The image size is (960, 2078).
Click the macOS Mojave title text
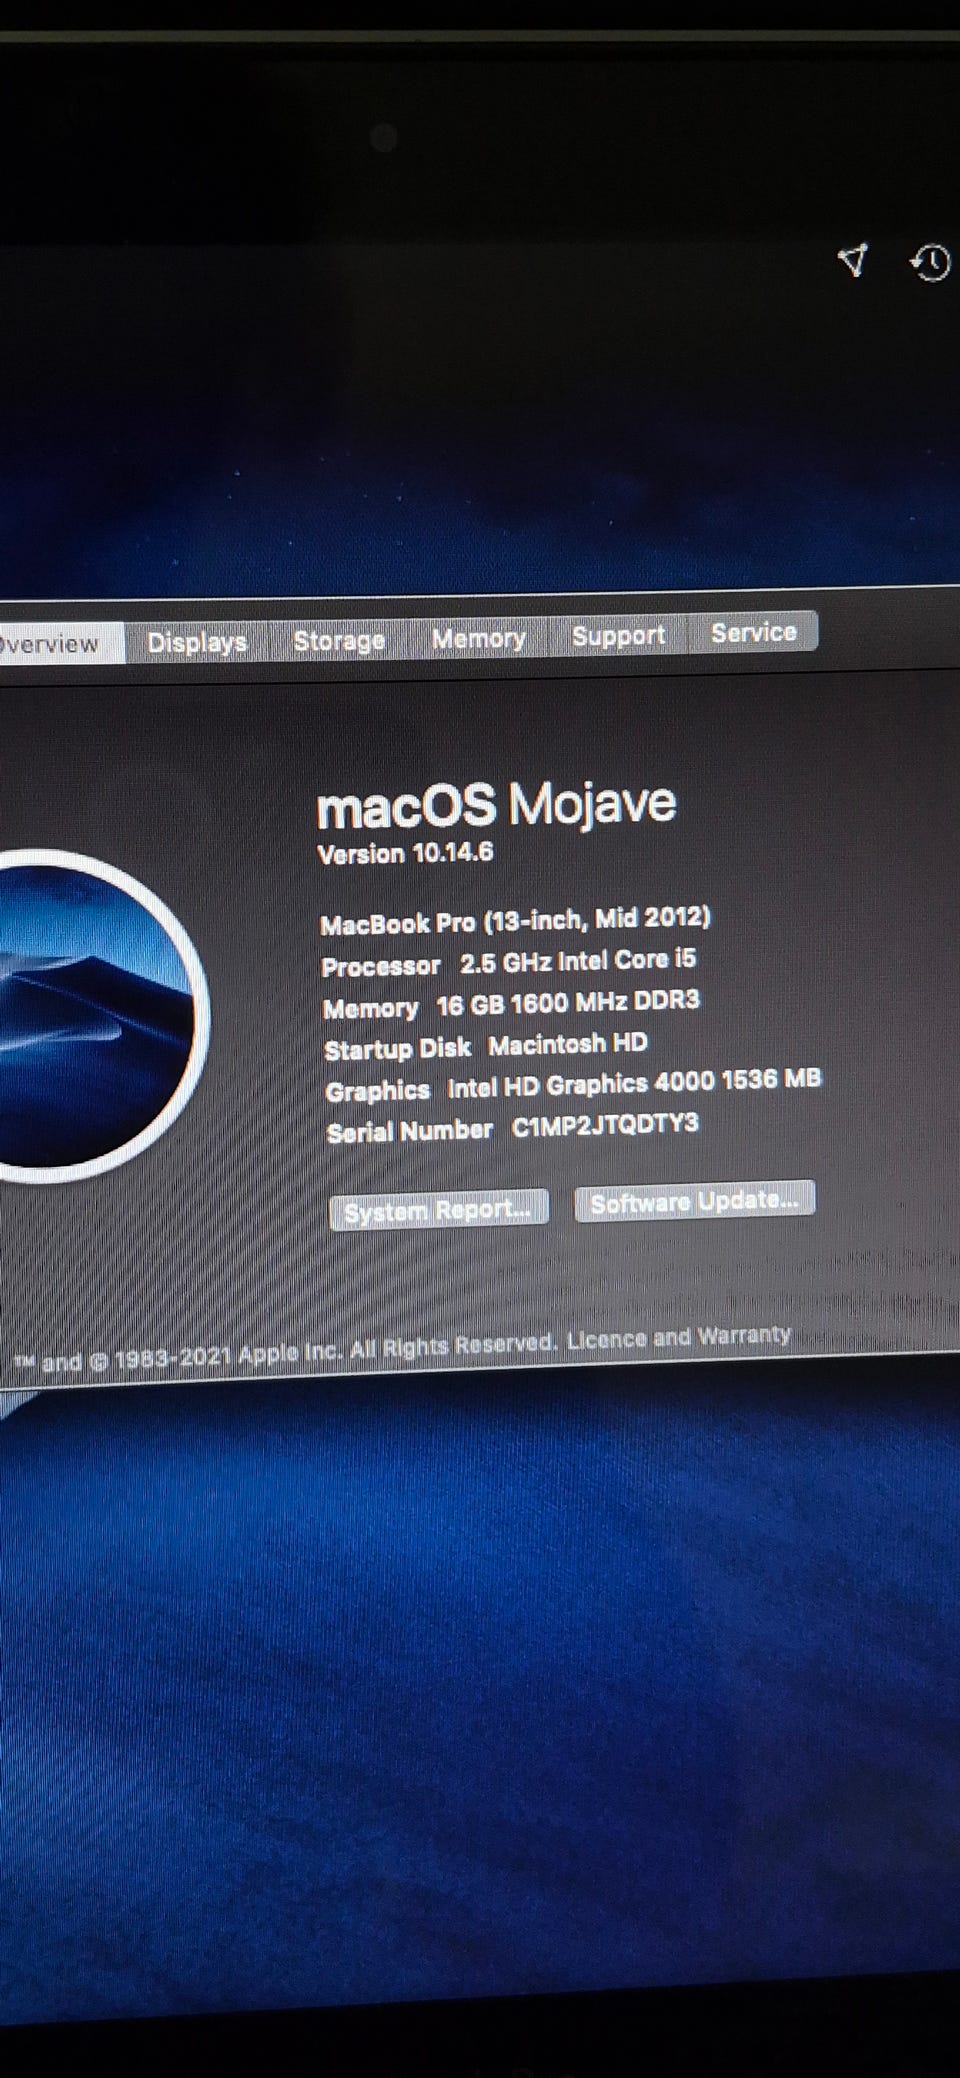pyautogui.click(x=496, y=805)
